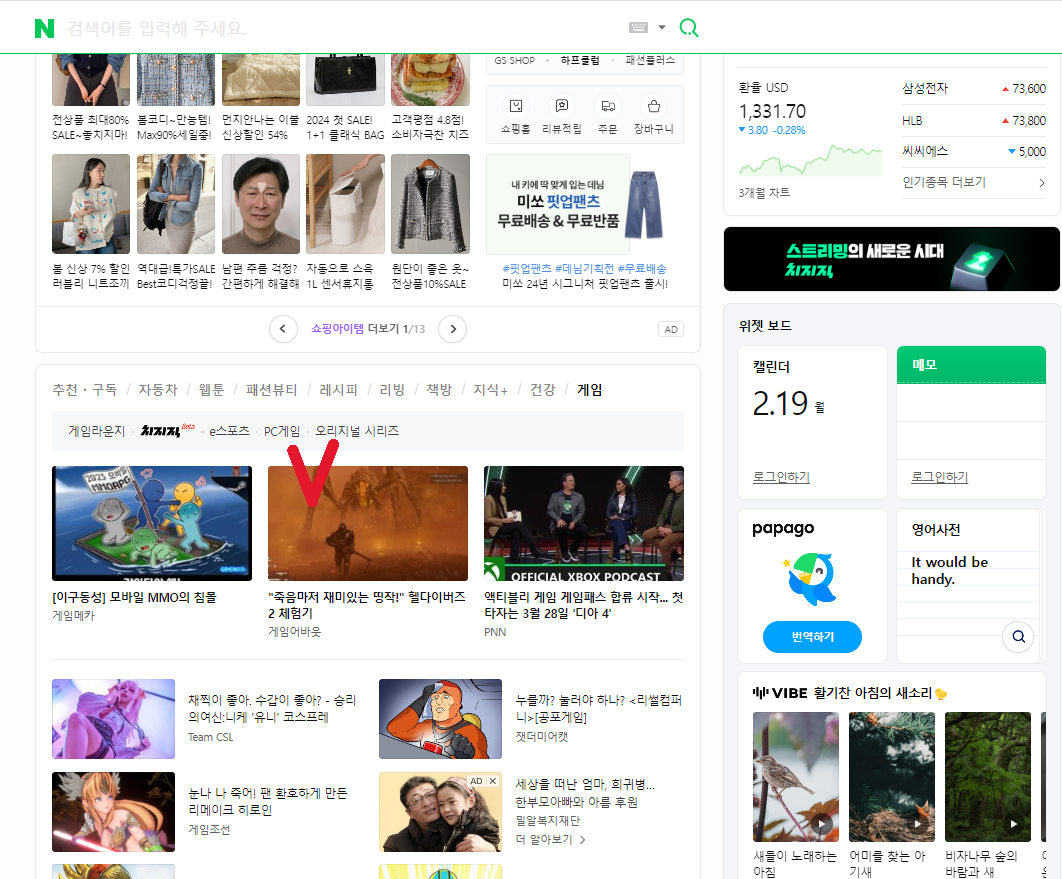Viewport: 1062px width, 879px height.
Task: Play the 어미를 찾는 아기새 playlist
Action: coord(918,824)
